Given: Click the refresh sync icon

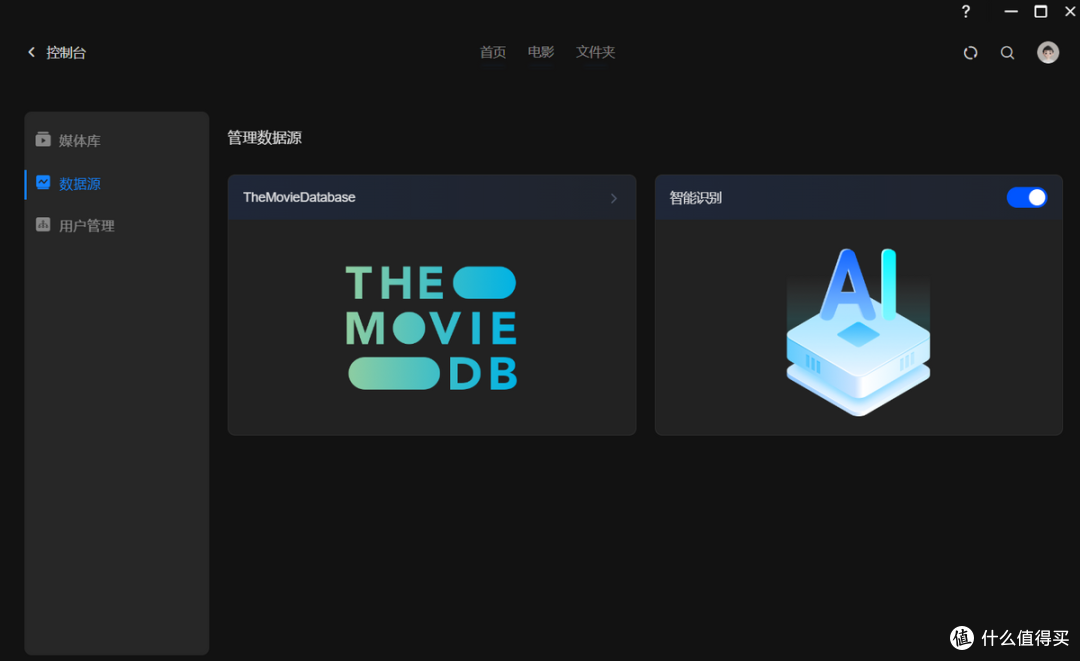Looking at the screenshot, I should pyautogui.click(x=970, y=53).
